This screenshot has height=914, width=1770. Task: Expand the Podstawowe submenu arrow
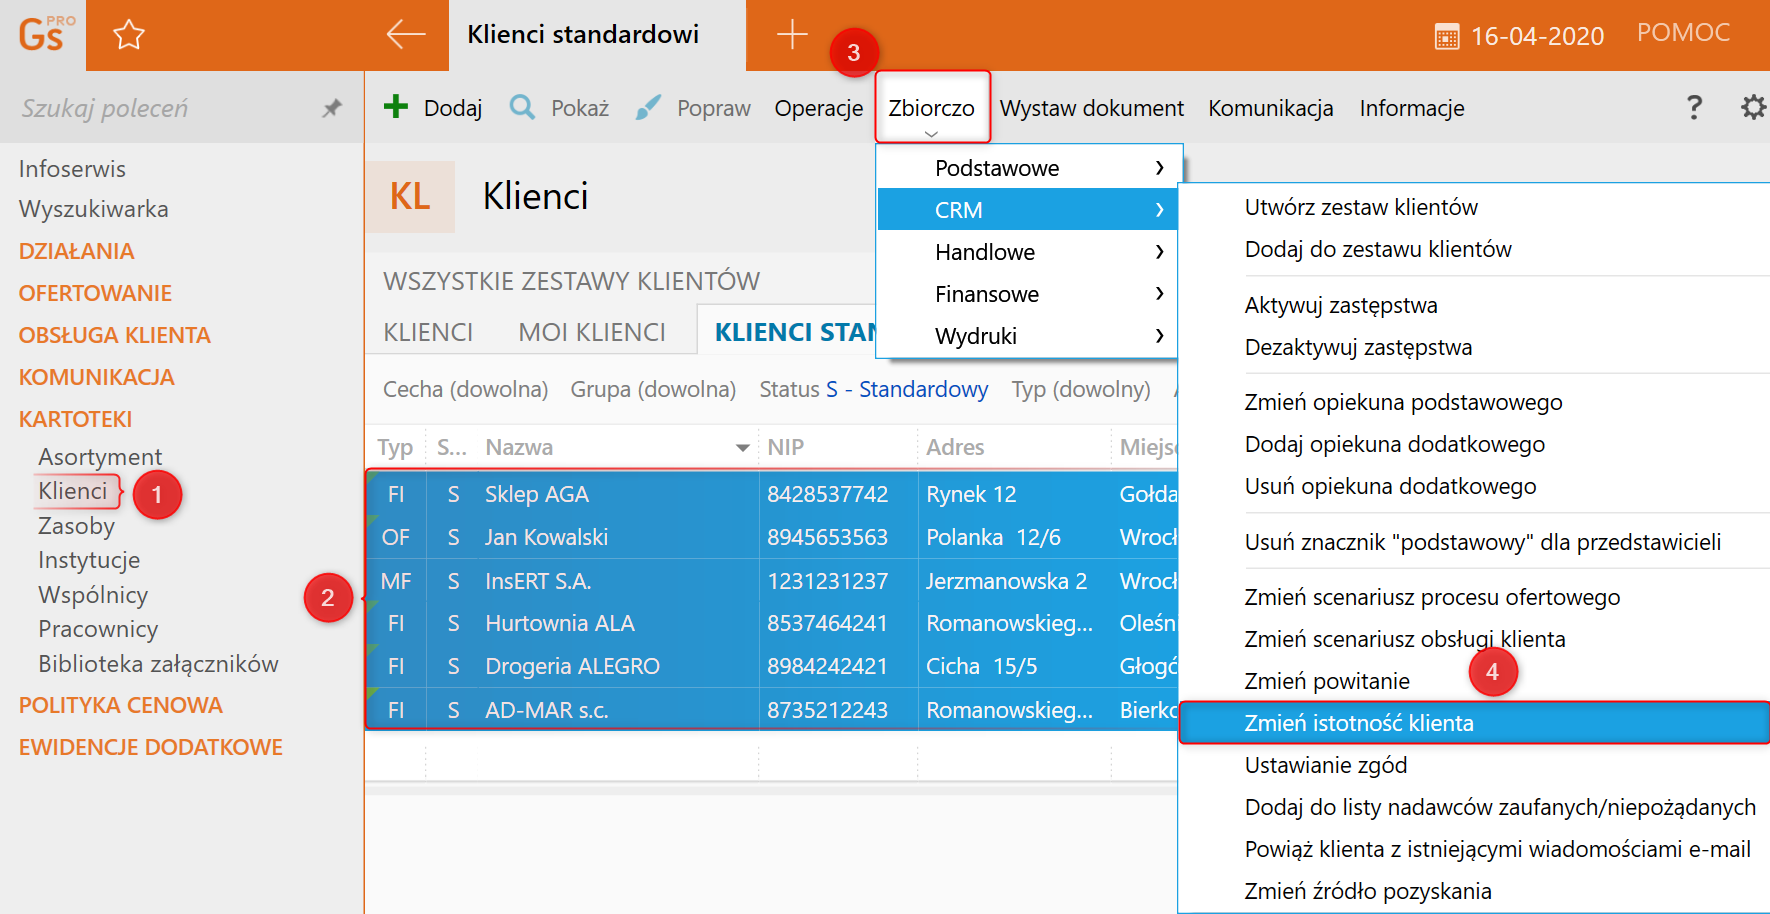pos(1159,168)
